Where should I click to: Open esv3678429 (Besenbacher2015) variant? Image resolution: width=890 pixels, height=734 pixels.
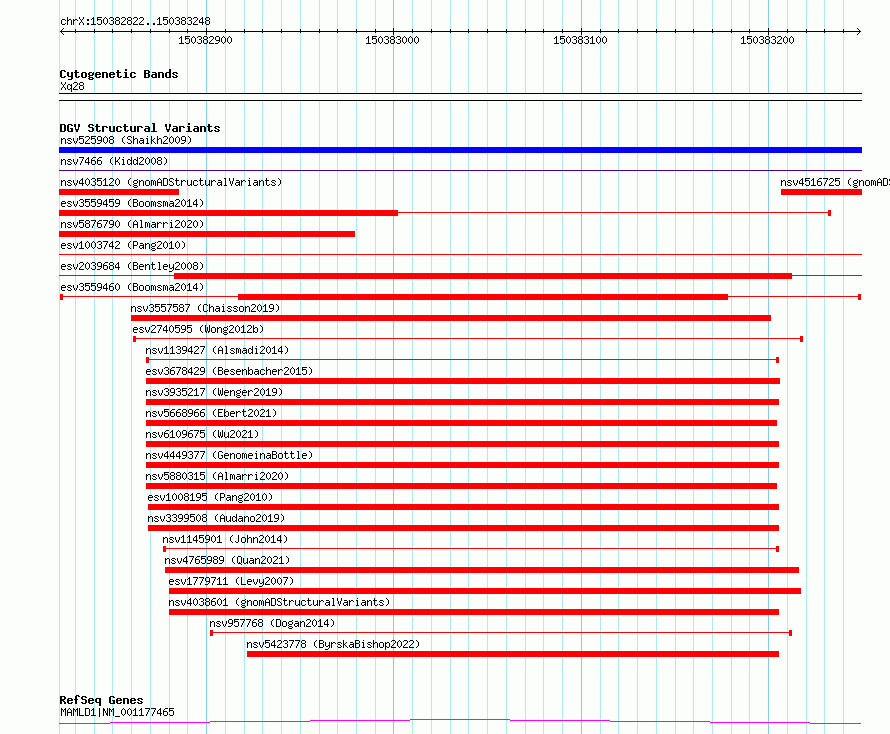pos(229,371)
